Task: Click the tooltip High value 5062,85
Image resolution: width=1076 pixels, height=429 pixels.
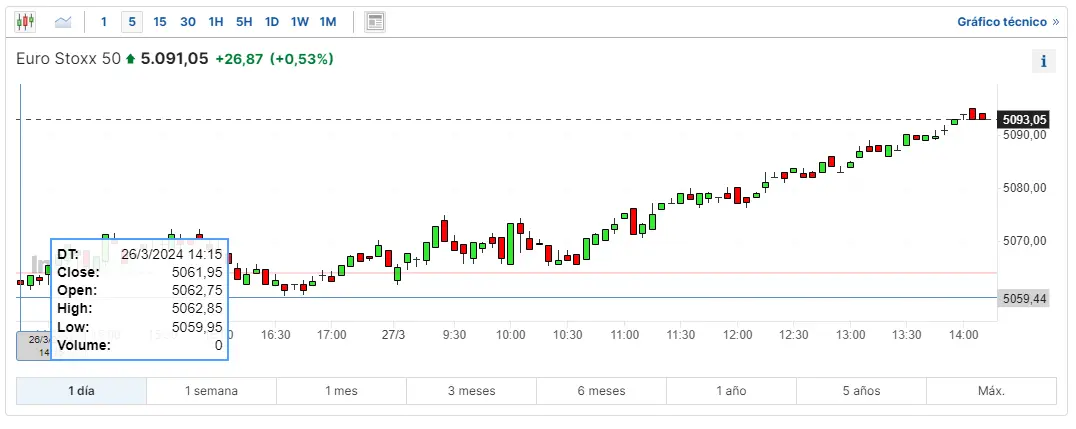Action: pos(197,309)
